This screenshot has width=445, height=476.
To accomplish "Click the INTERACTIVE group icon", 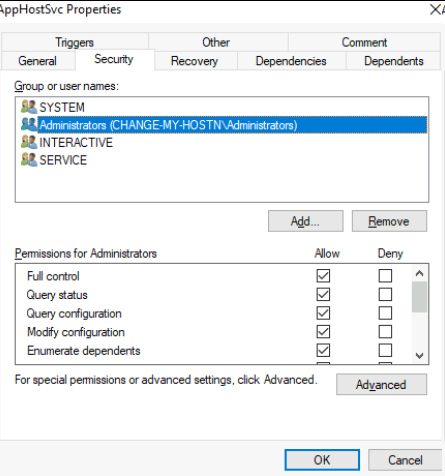I will [x=29, y=142].
